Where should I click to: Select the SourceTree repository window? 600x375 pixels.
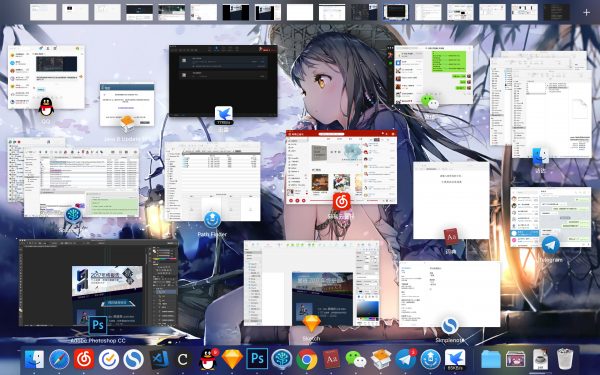point(81,182)
